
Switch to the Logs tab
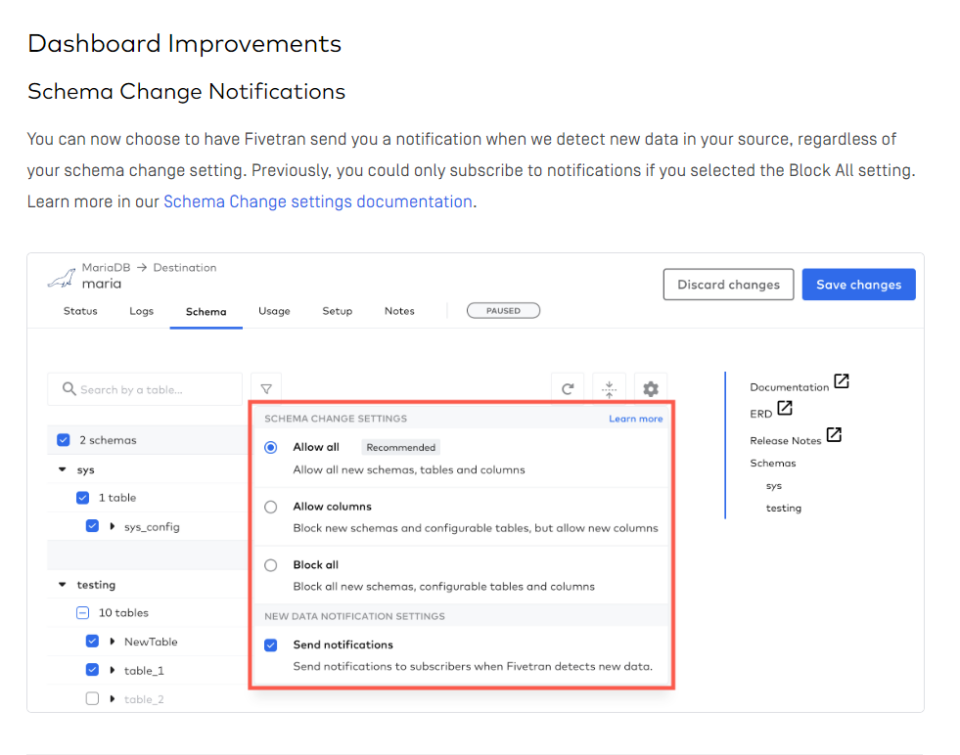tap(141, 311)
